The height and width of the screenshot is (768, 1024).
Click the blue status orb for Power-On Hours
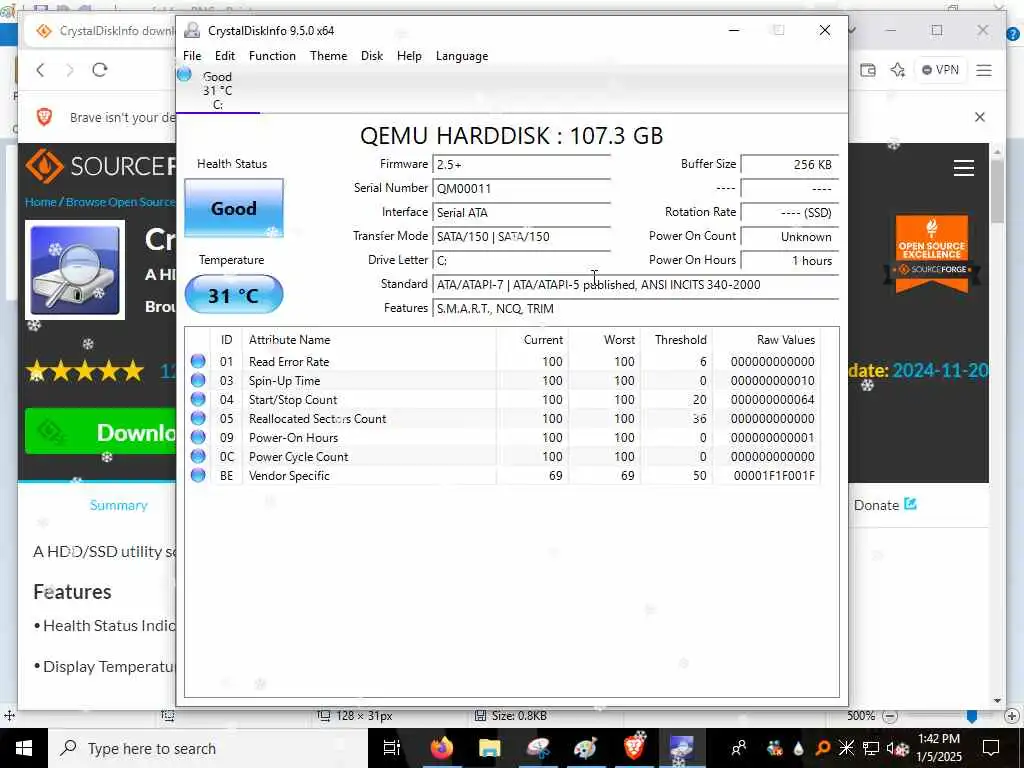tap(198, 437)
